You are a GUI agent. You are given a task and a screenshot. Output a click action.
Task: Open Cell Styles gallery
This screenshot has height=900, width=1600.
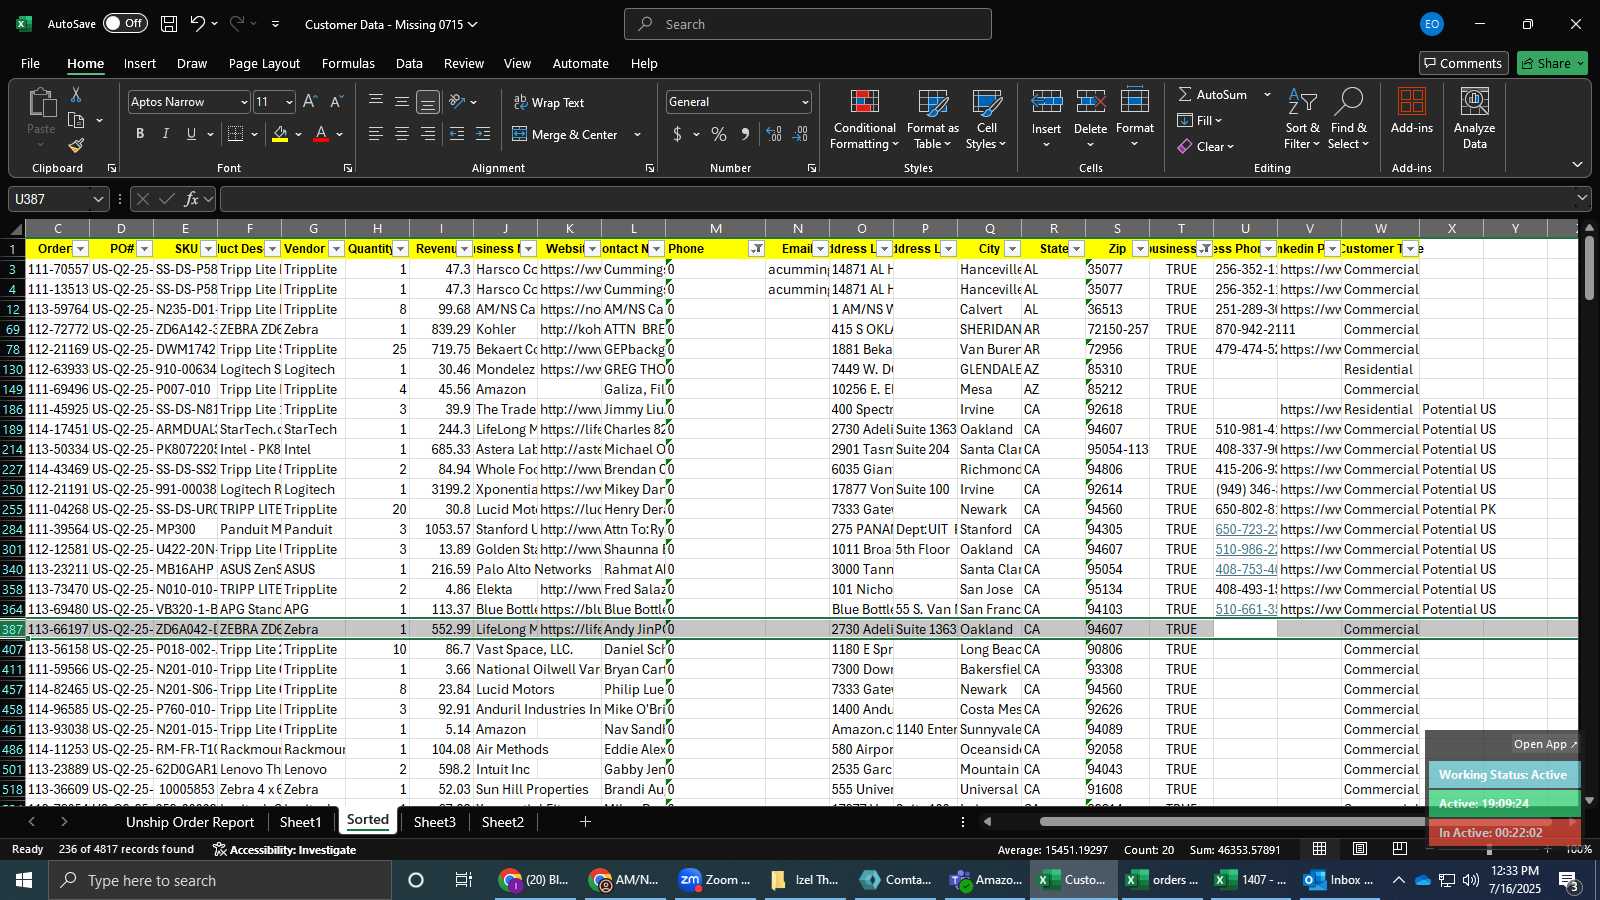click(987, 120)
